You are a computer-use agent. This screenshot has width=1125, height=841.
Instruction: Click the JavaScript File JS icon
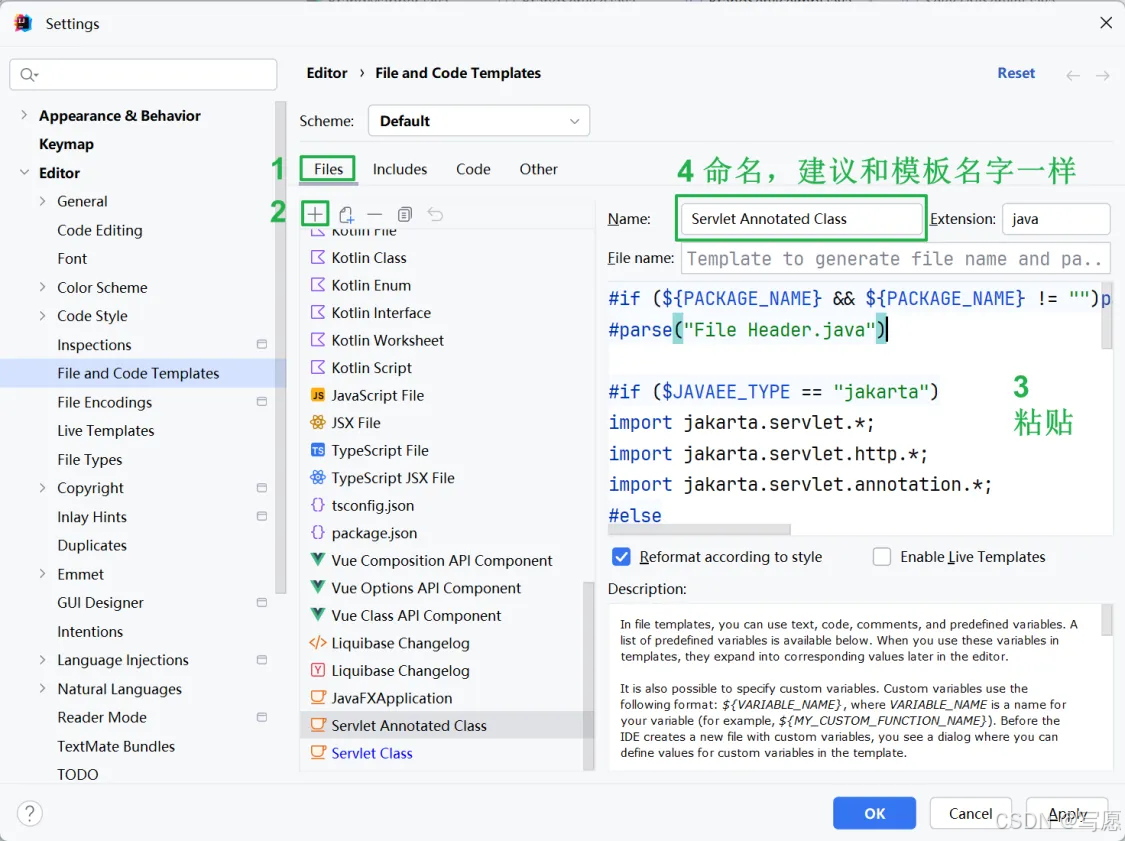point(318,395)
